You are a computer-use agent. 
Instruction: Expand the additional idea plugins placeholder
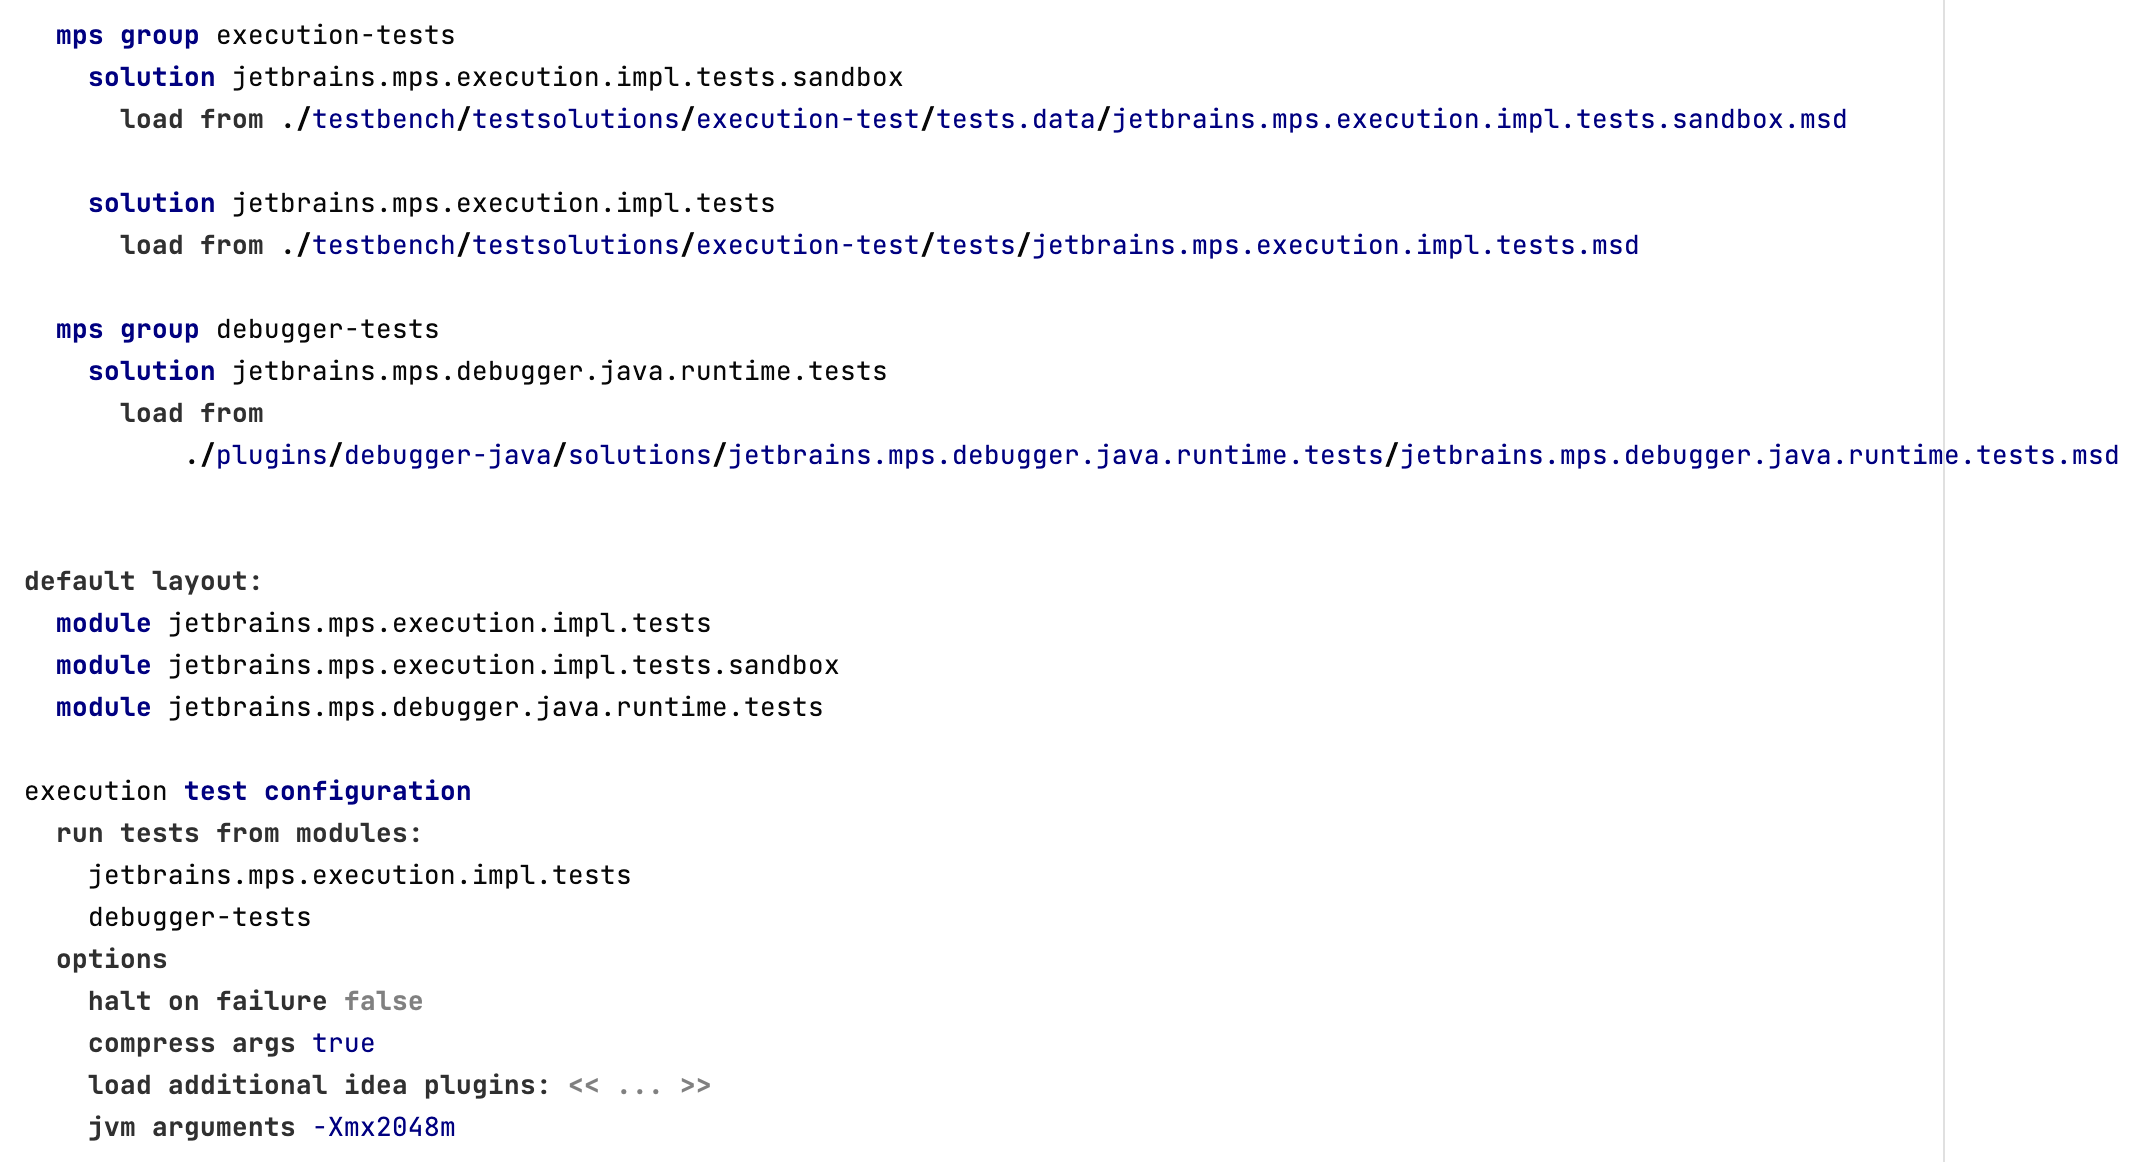coord(639,1086)
